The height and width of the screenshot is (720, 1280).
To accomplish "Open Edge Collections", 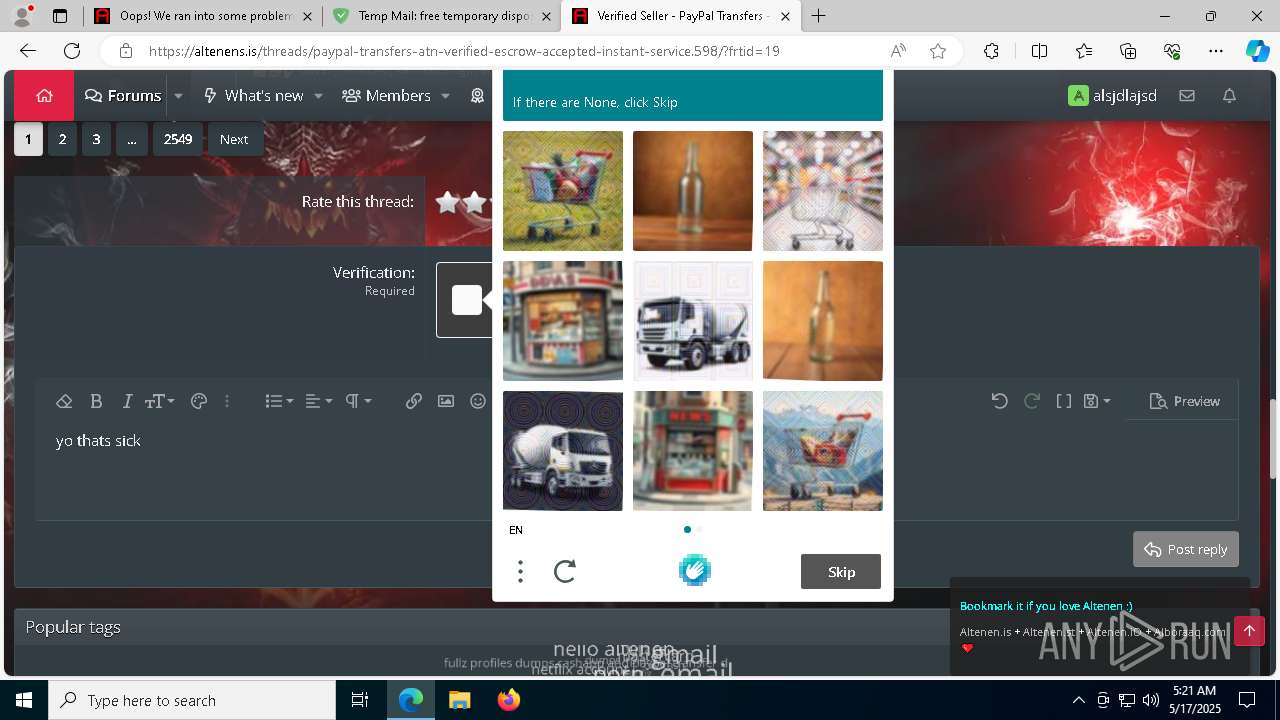I will pos(1128,51).
